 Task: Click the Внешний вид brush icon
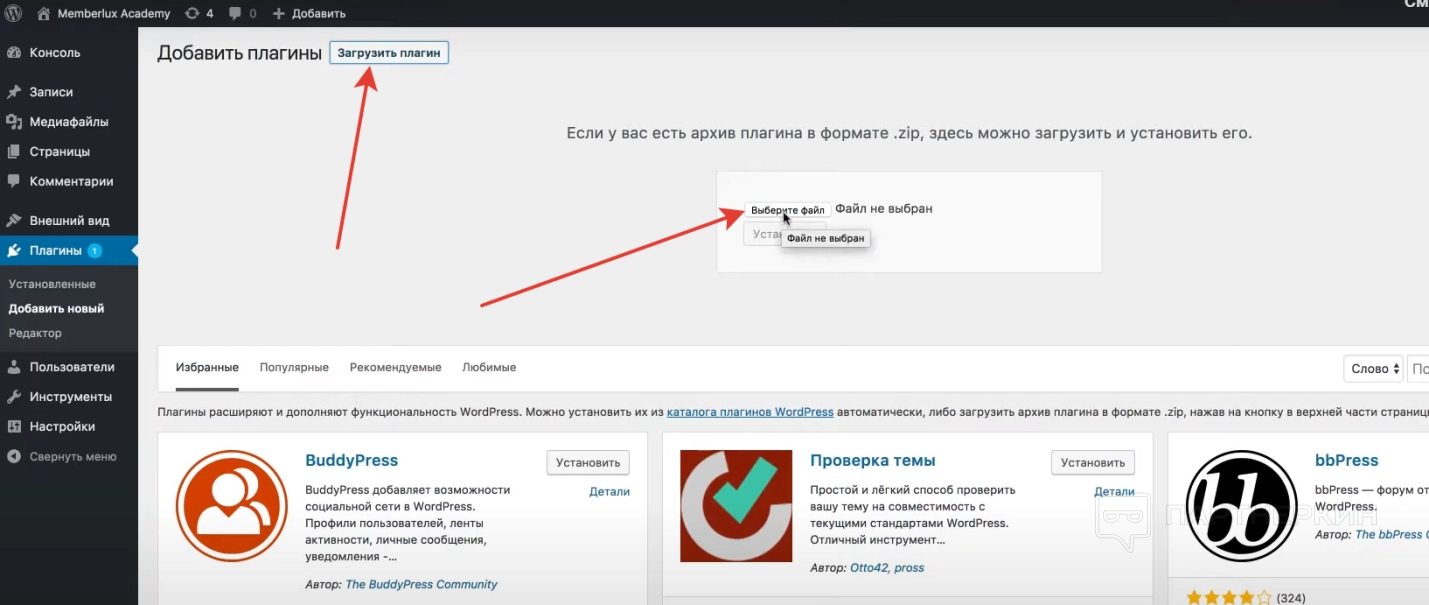[14, 220]
